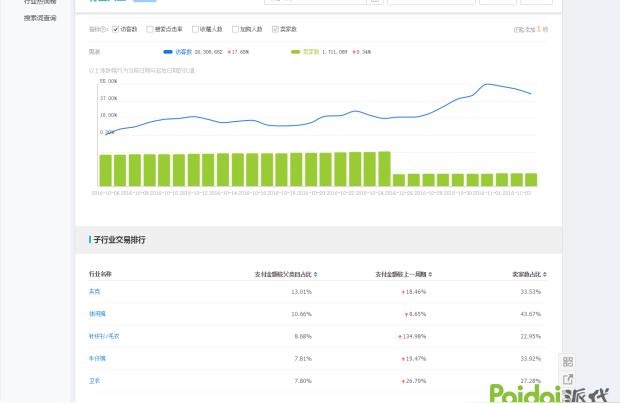Click the green 卖家数 legend swatch

click(x=295, y=52)
